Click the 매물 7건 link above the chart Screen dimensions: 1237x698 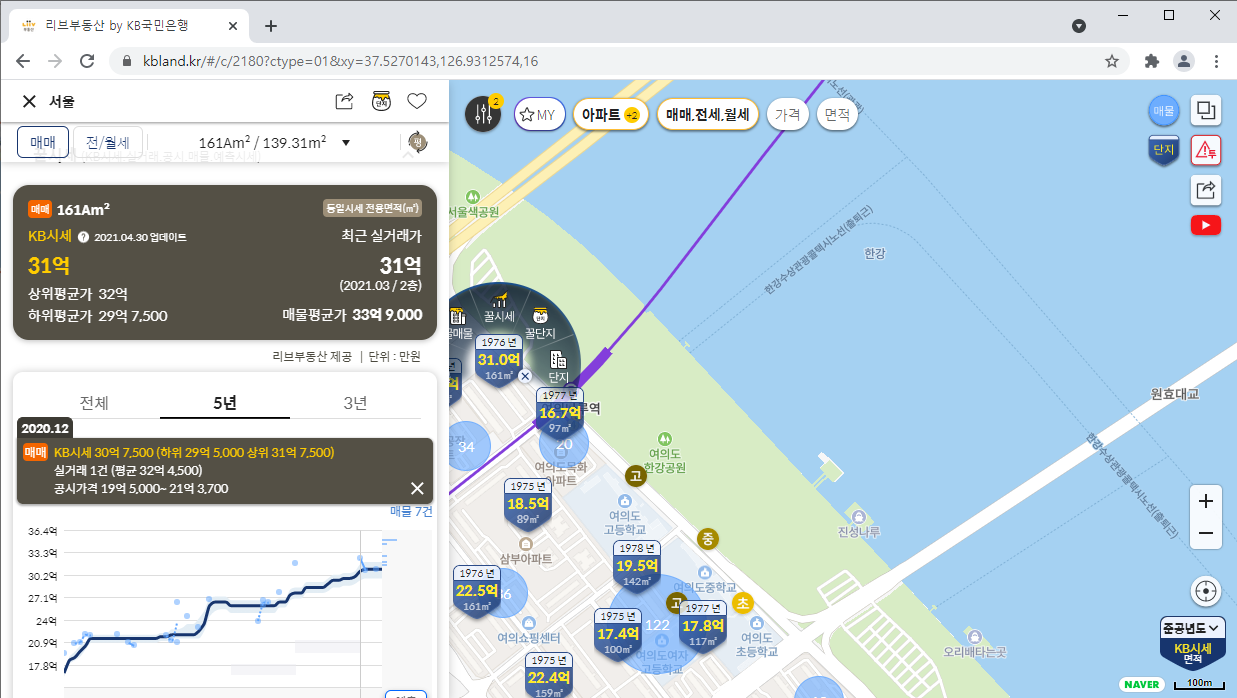(x=411, y=511)
